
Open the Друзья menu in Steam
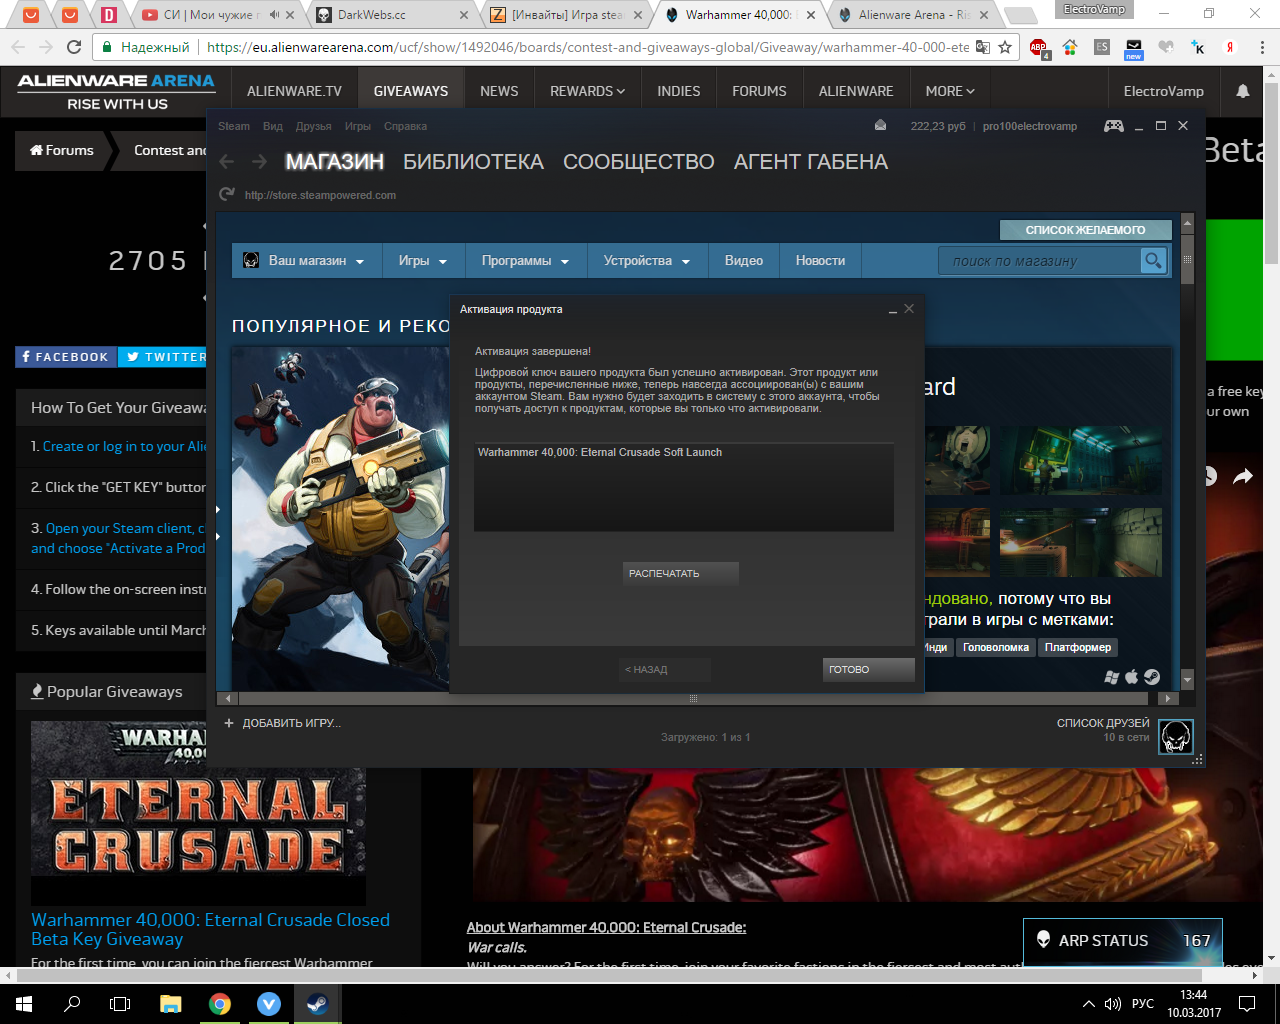click(313, 126)
